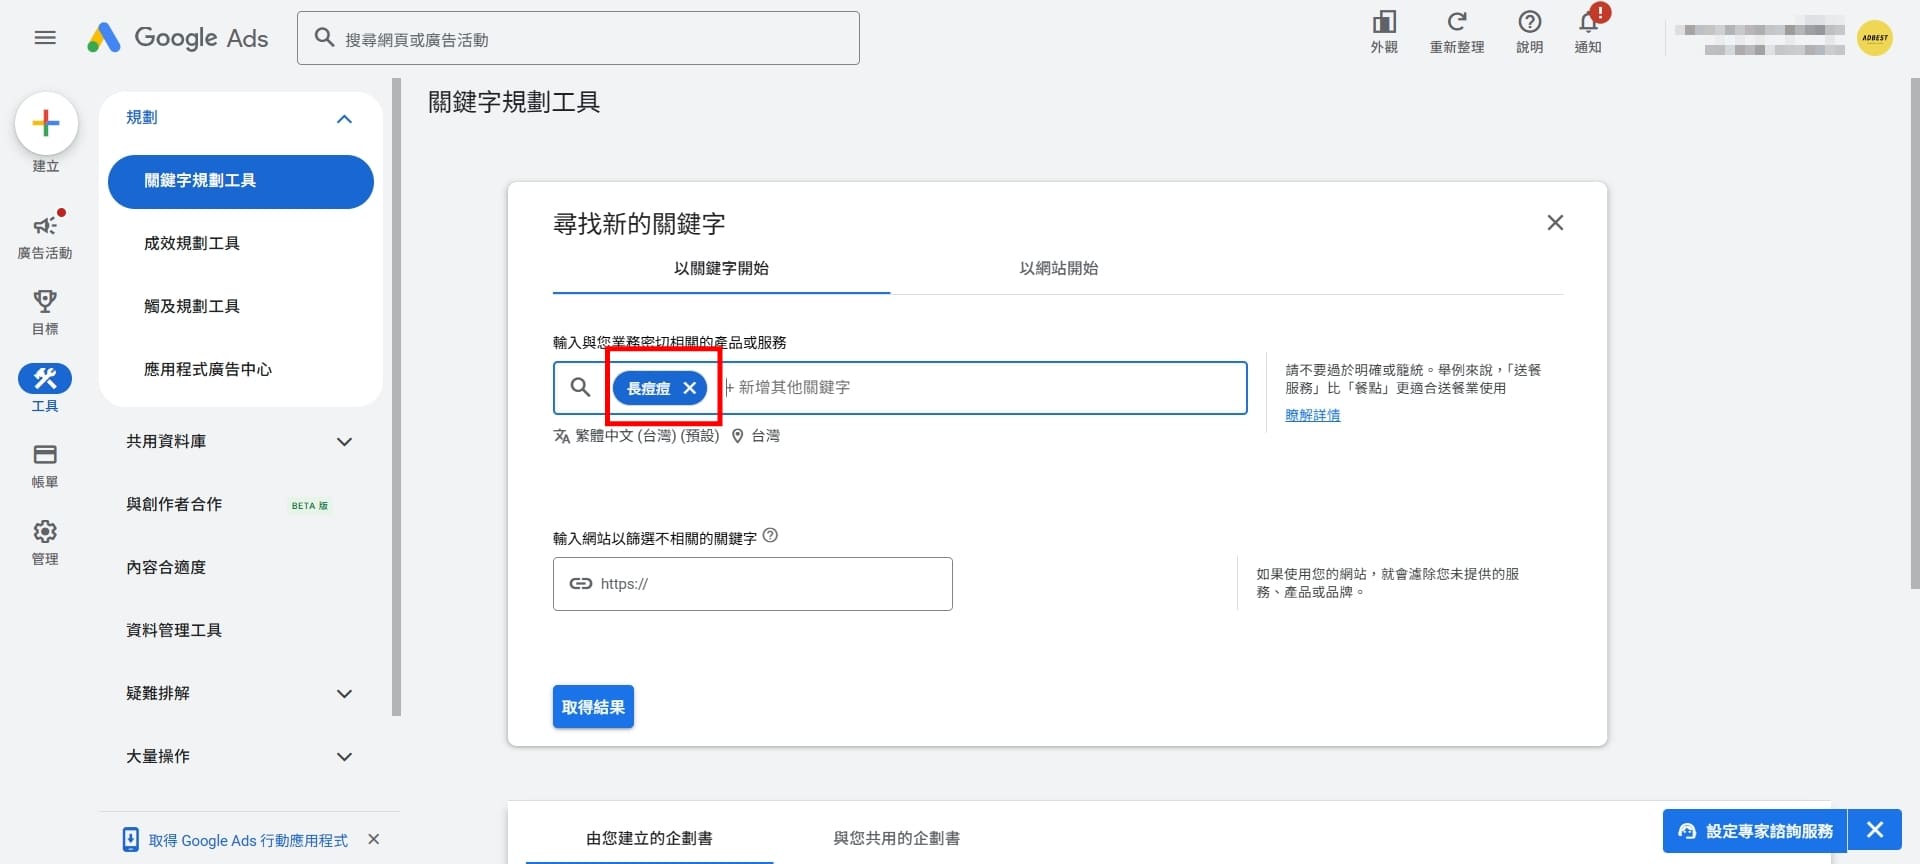This screenshot has width=1920, height=864.
Task: Click the 取得結果 button
Action: 593,707
